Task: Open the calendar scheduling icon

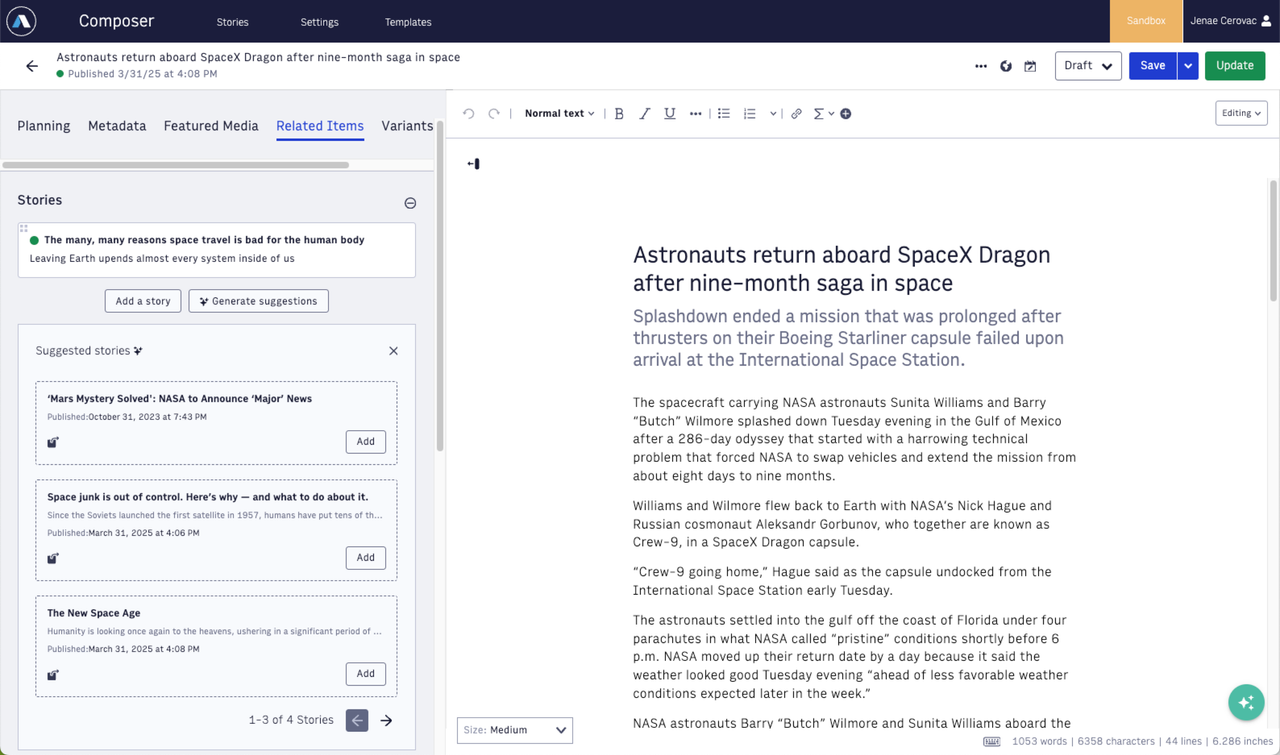Action: pos(1030,66)
